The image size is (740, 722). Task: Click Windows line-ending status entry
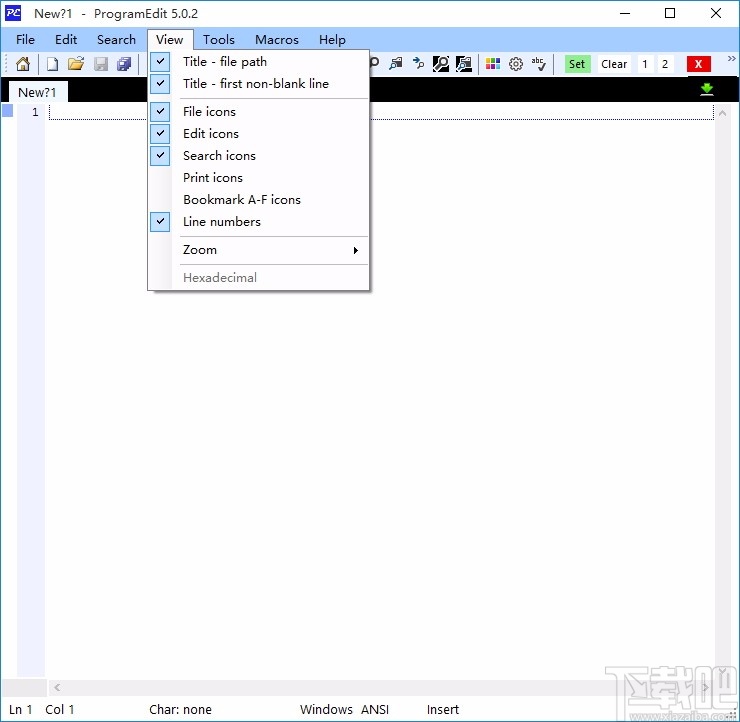click(326, 709)
